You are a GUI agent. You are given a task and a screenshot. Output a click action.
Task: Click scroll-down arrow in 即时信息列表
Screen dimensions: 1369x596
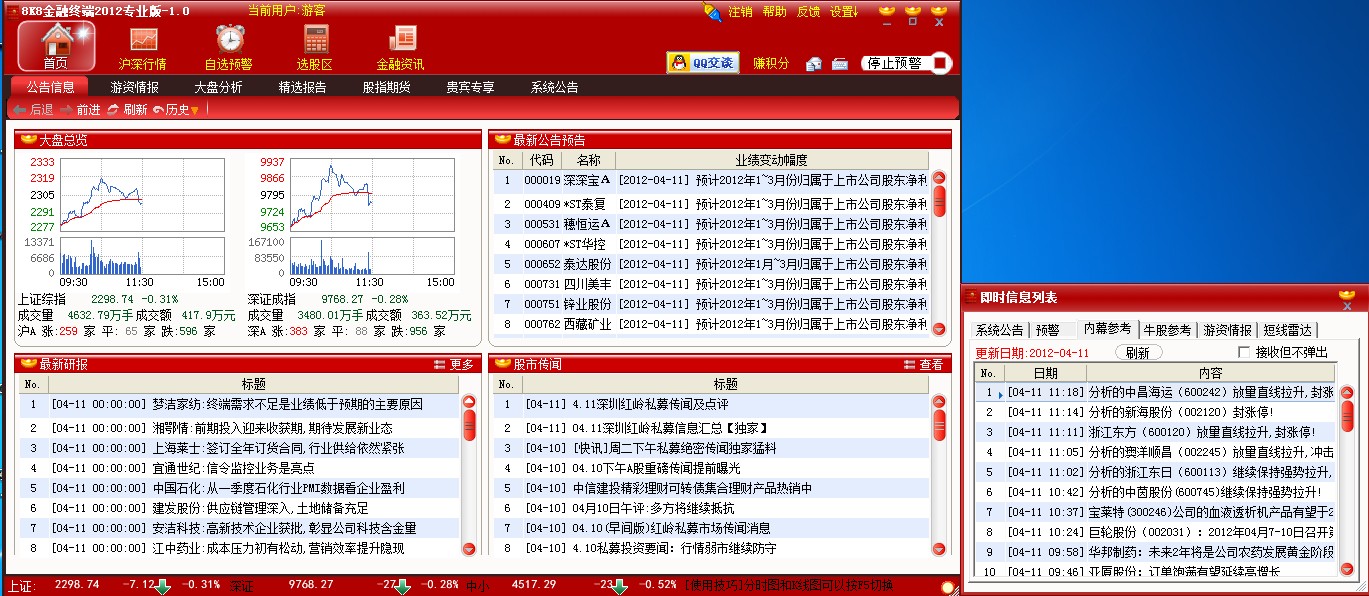click(1347, 567)
